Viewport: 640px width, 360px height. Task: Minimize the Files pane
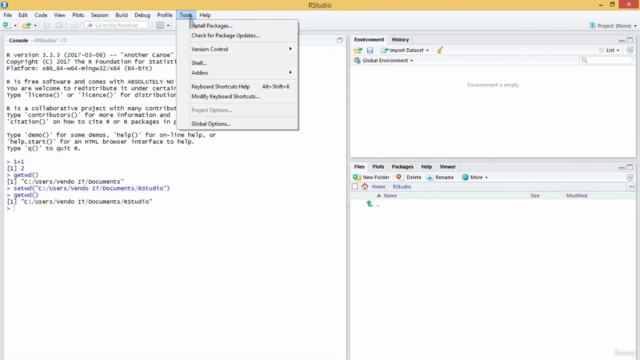621,167
